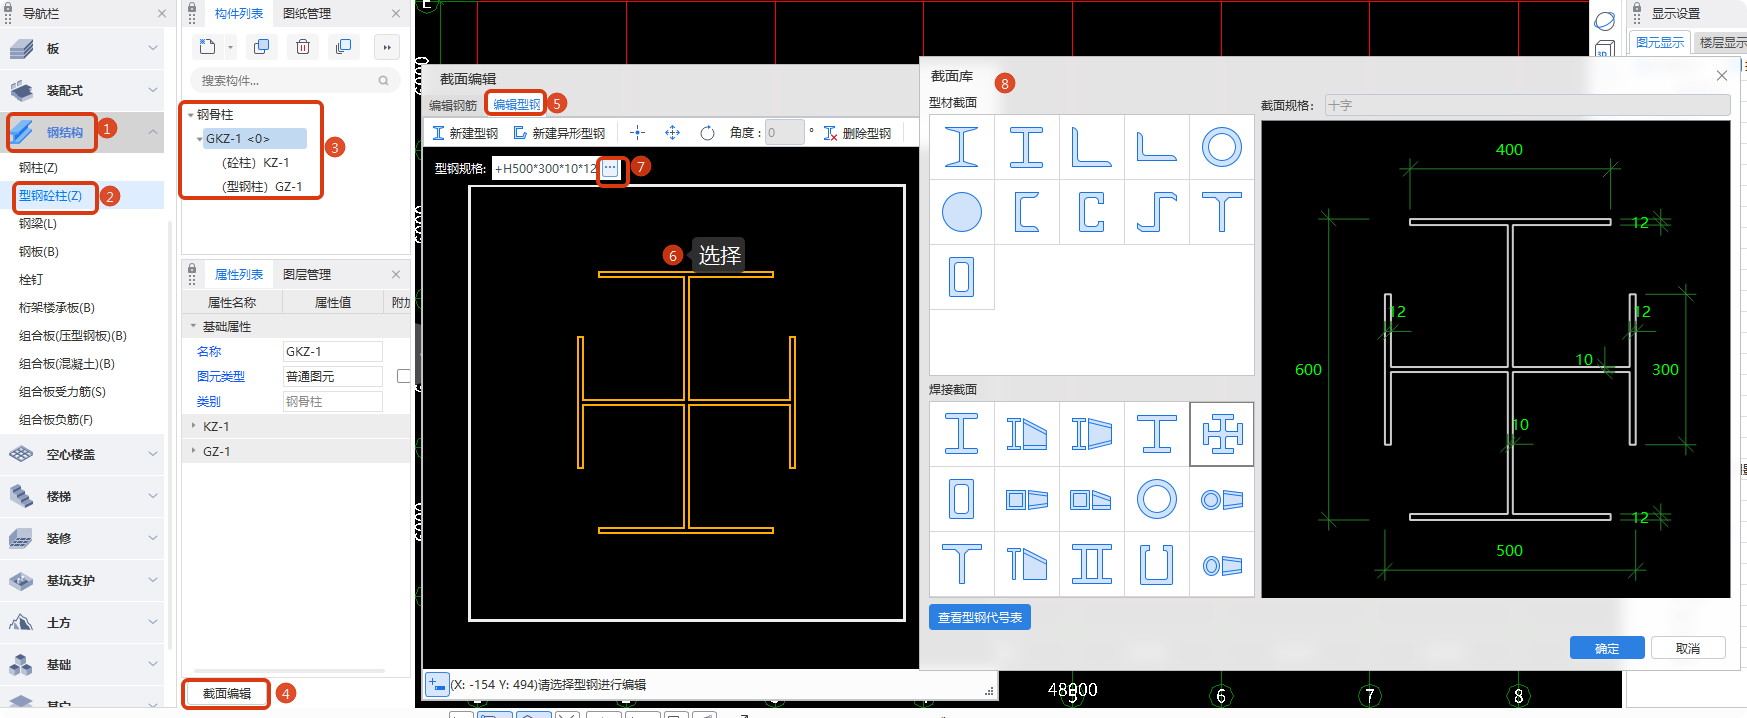Click the move arrows icon in 截面编辑 toolbar

(672, 133)
